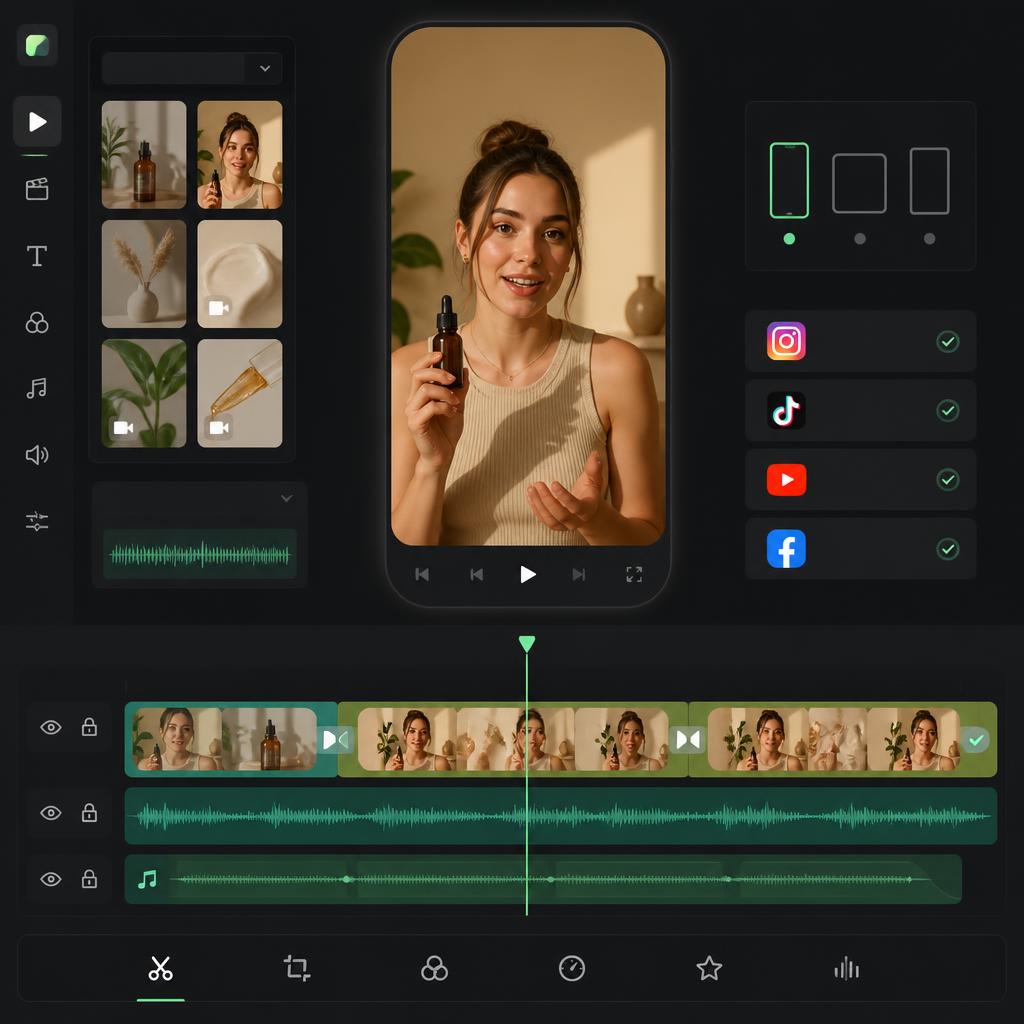The width and height of the screenshot is (1024, 1024).
Task: Collapse the audio waveform panel chevron
Action: 287,498
